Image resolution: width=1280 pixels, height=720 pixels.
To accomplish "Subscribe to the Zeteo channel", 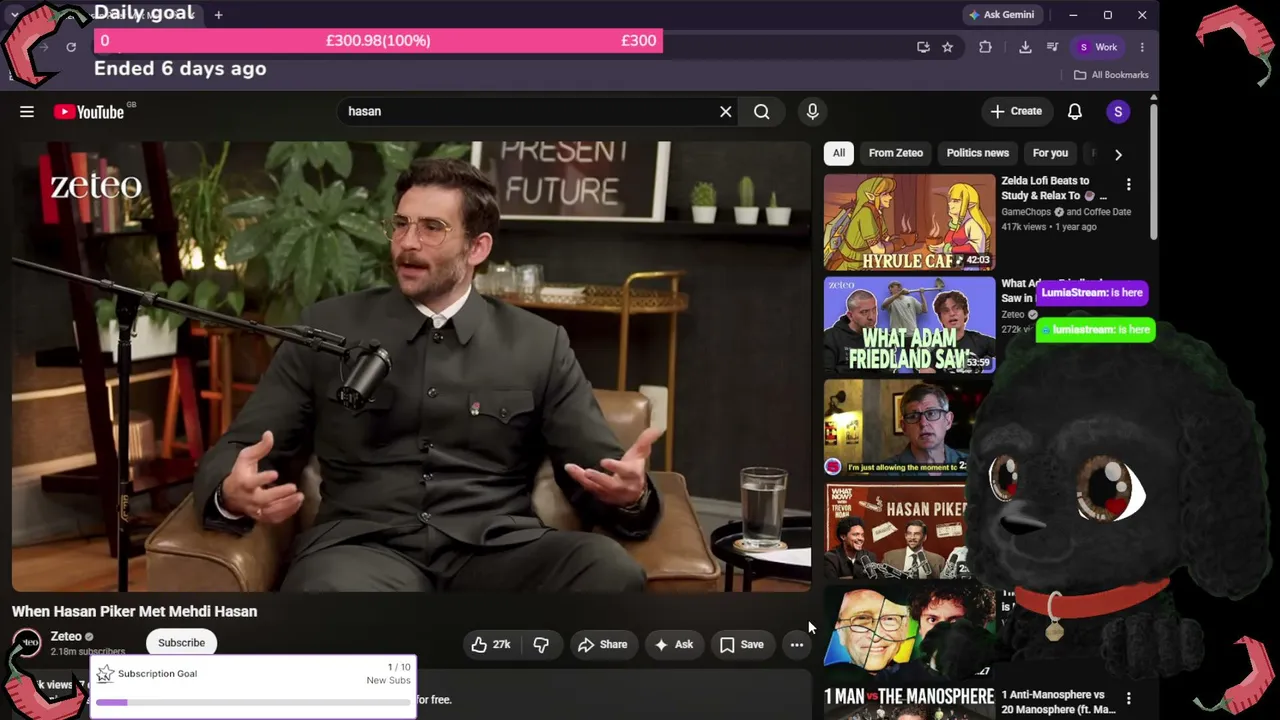I will pyautogui.click(x=181, y=643).
